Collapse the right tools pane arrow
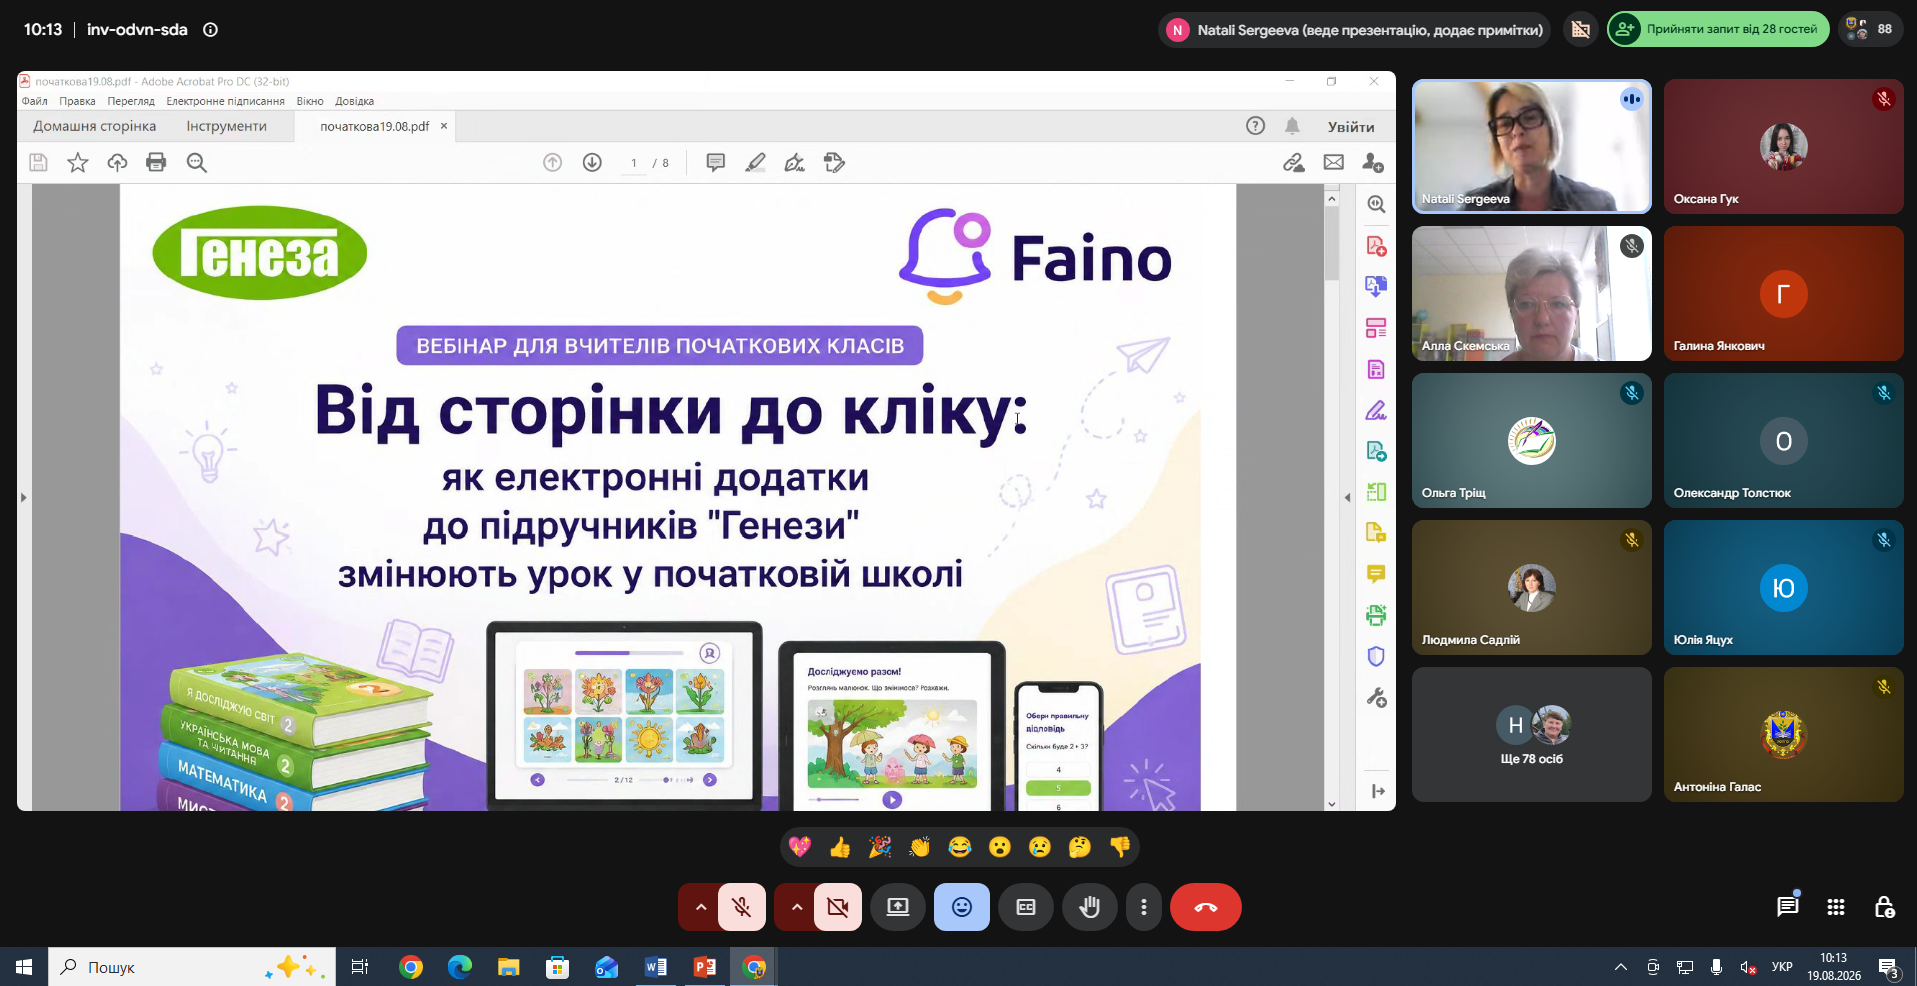This screenshot has height=986, width=1917. pos(1378,791)
